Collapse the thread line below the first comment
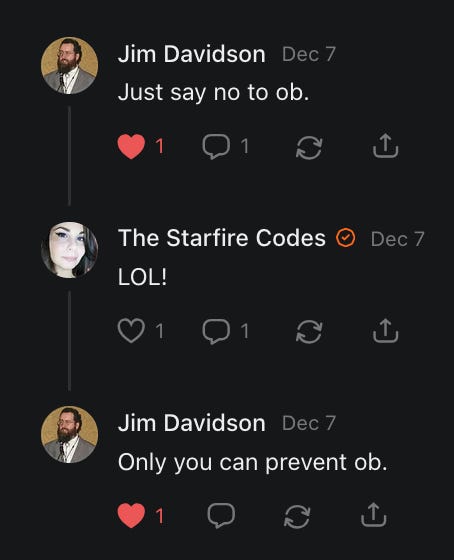 (x=69, y=156)
